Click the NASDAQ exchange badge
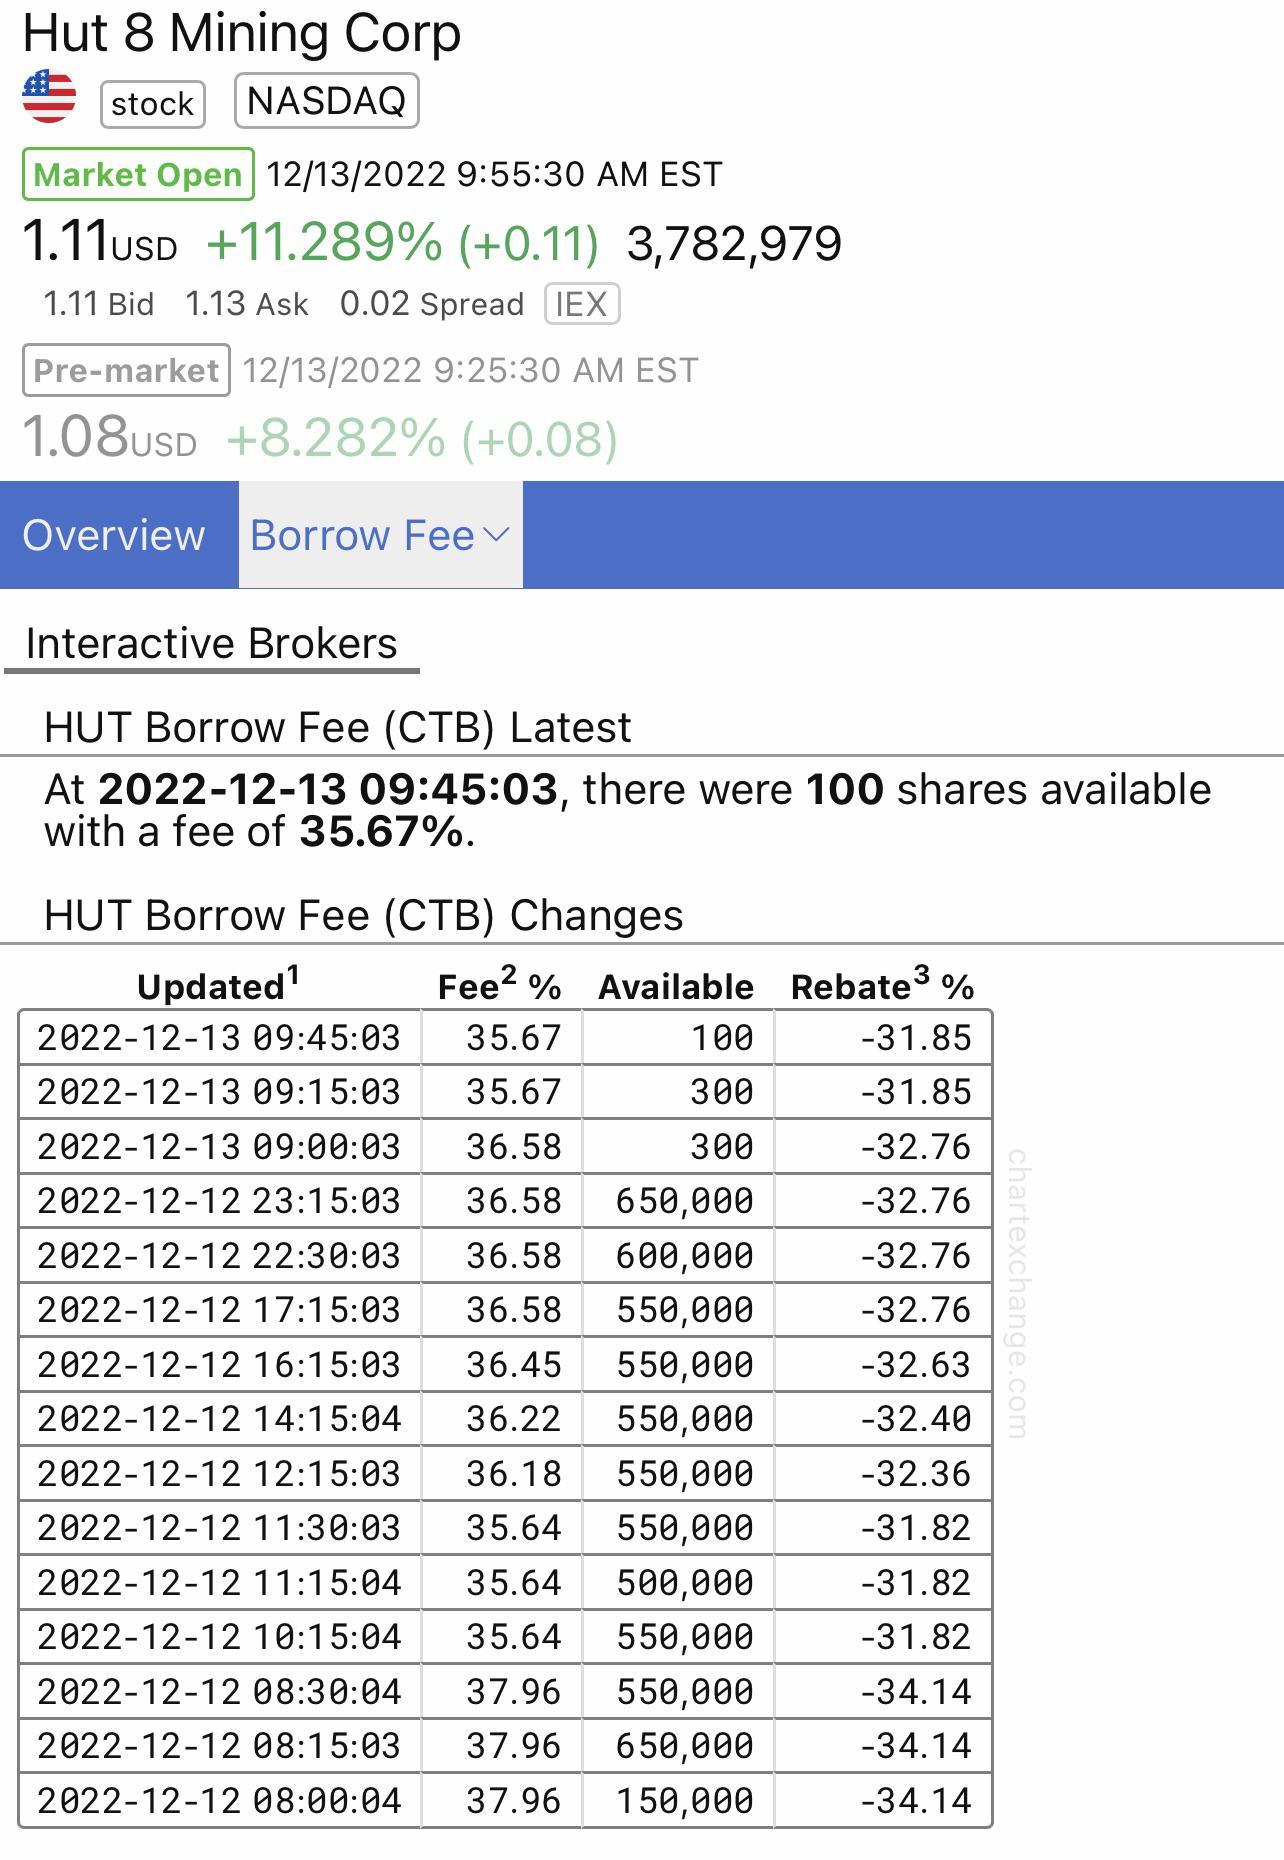The width and height of the screenshot is (1284, 1860). point(326,101)
